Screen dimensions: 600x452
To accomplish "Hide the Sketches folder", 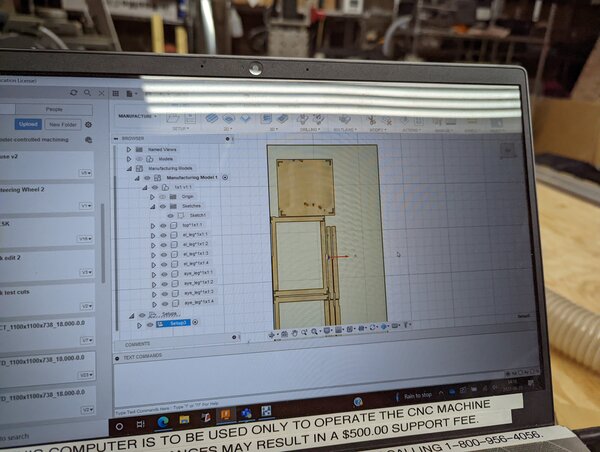I will [x=163, y=206].
